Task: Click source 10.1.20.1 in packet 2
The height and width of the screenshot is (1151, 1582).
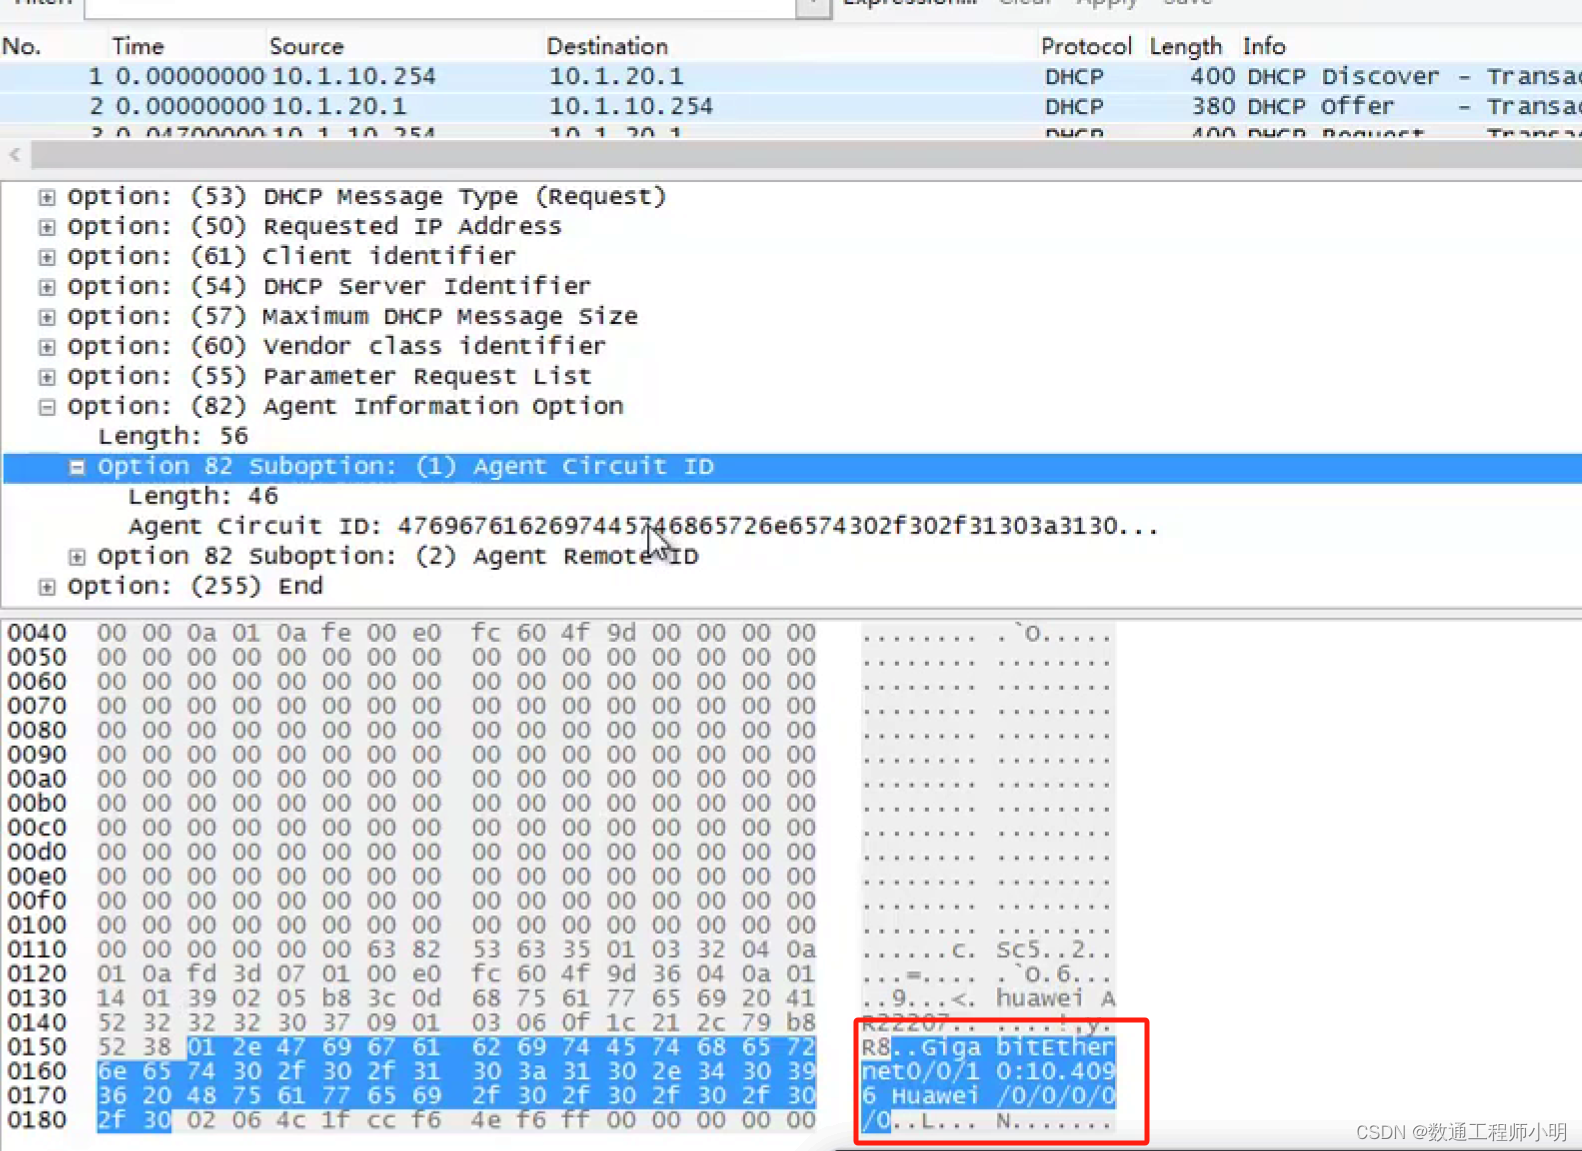Action: [x=339, y=106]
